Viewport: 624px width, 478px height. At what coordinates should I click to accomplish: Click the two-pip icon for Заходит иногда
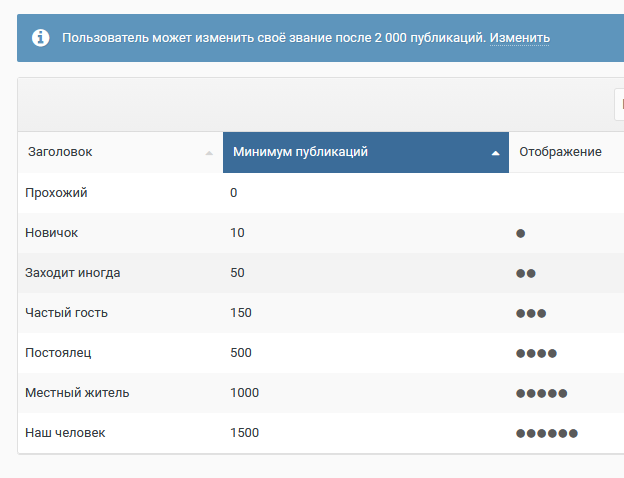tap(526, 273)
